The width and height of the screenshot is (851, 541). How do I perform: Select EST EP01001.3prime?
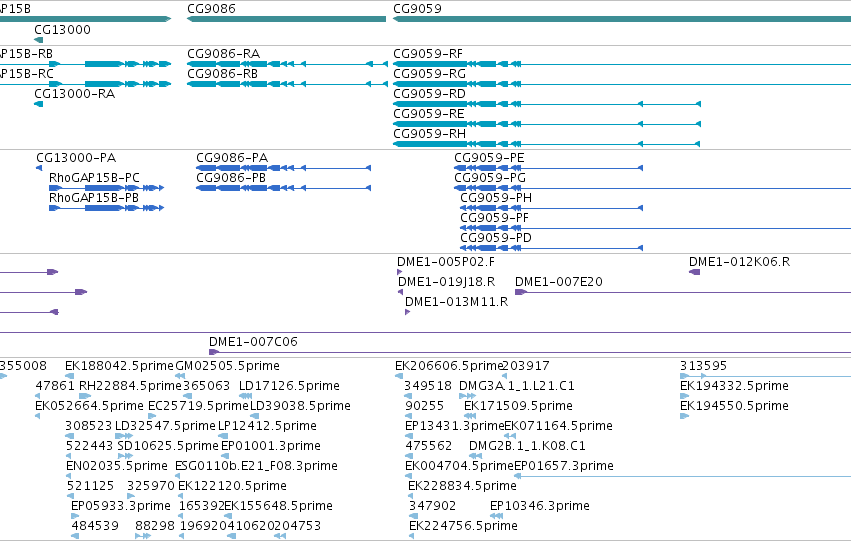coord(271,446)
